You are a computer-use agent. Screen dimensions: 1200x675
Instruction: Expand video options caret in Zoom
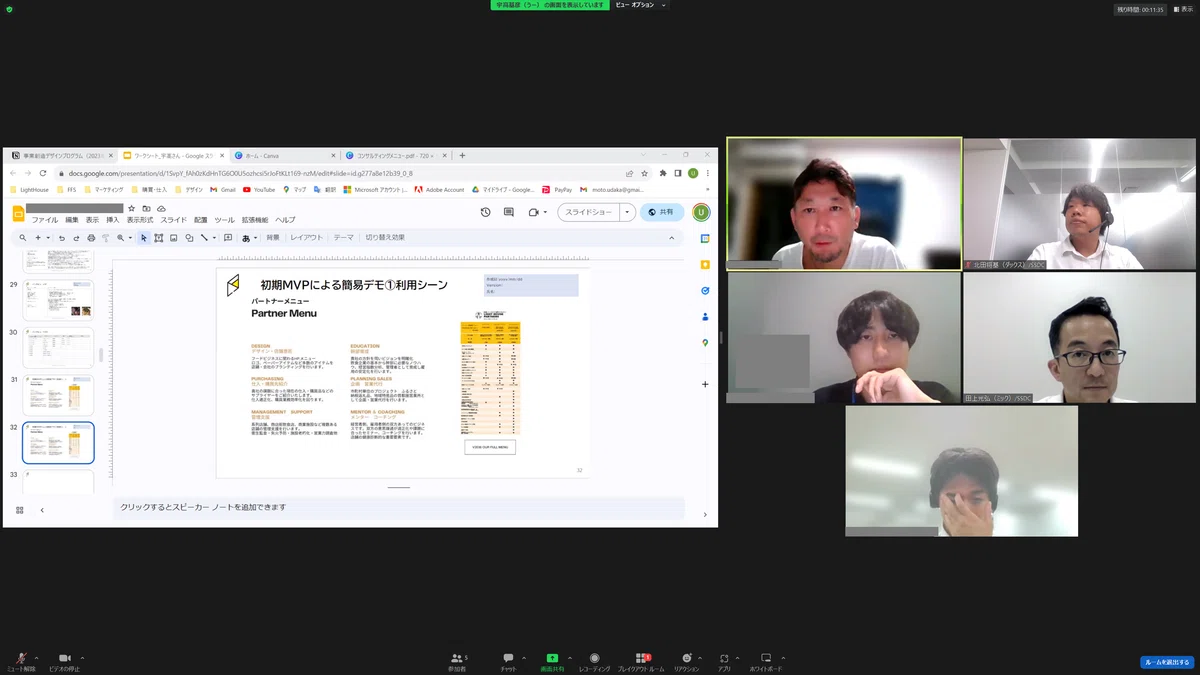coord(82,657)
